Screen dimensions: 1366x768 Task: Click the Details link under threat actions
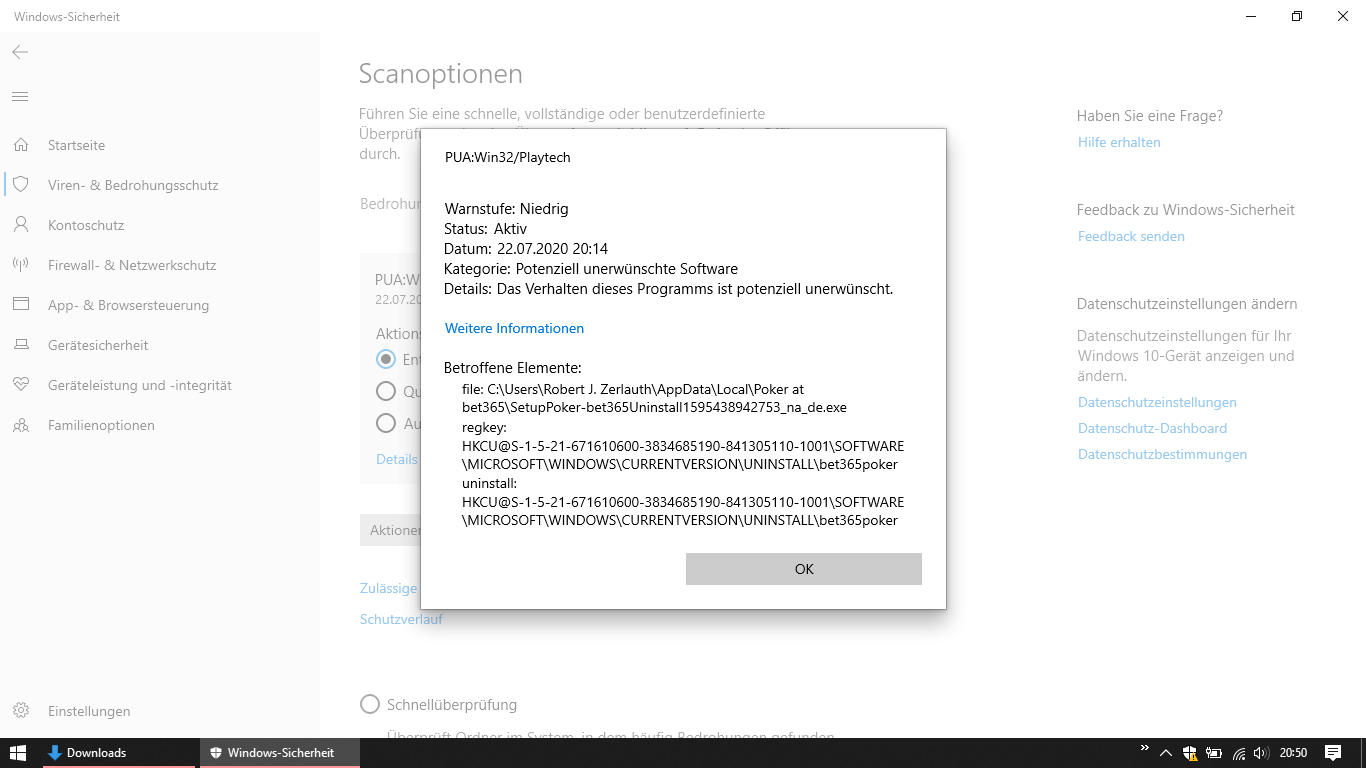[397, 459]
